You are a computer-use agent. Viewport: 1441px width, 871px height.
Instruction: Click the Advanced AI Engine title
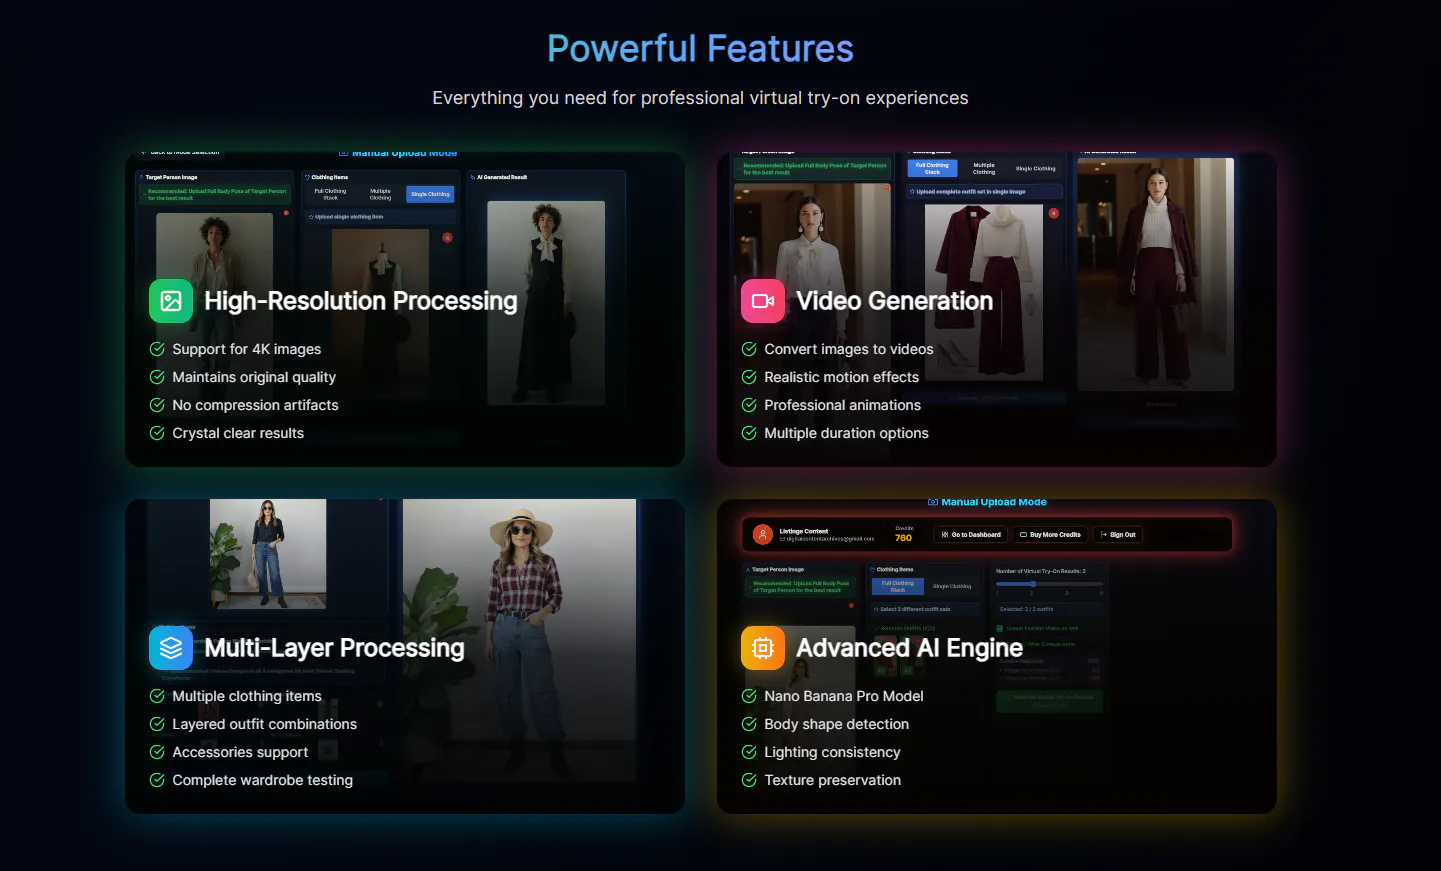pyautogui.click(x=910, y=648)
